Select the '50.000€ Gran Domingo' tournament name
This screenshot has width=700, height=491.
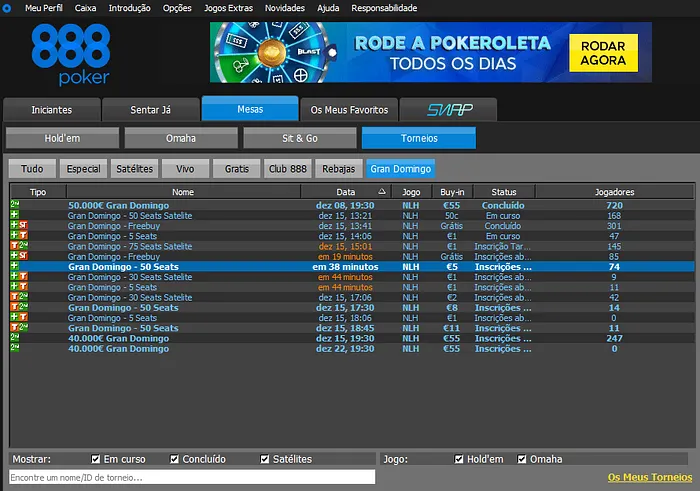(x=118, y=205)
